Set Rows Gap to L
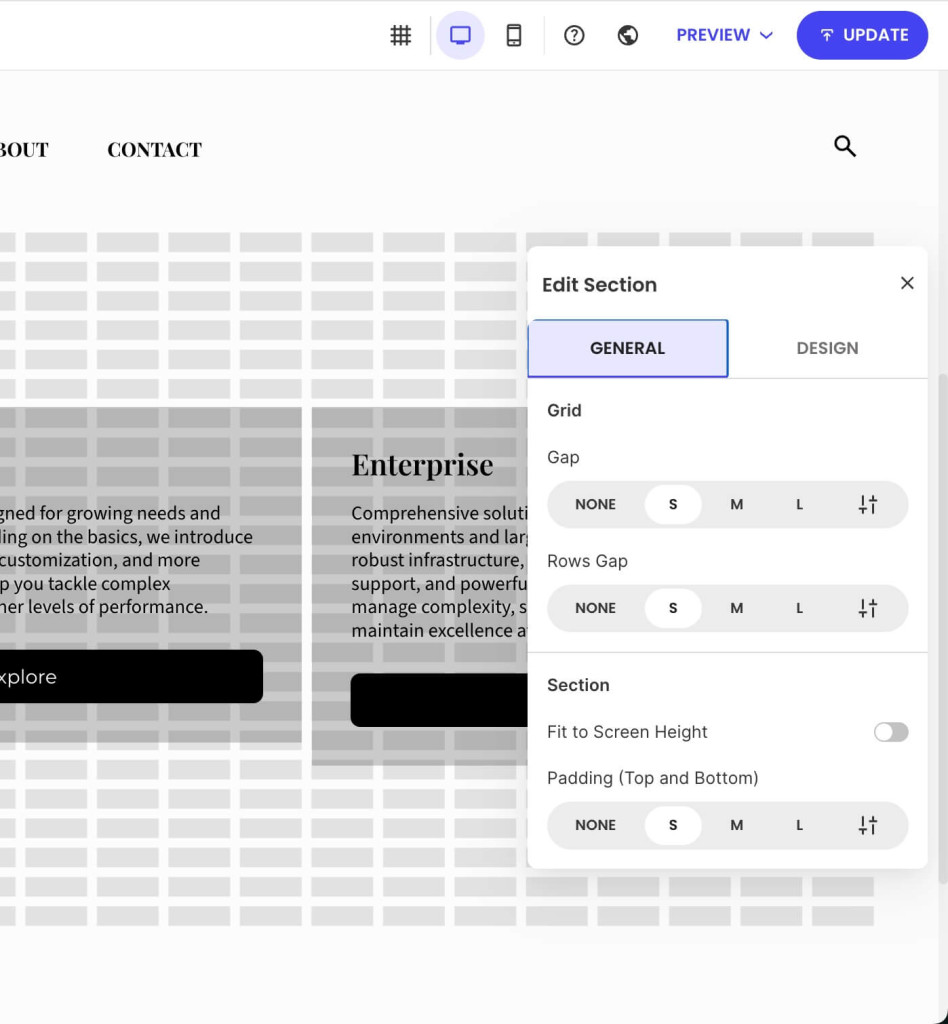The height and width of the screenshot is (1024, 948). (799, 608)
